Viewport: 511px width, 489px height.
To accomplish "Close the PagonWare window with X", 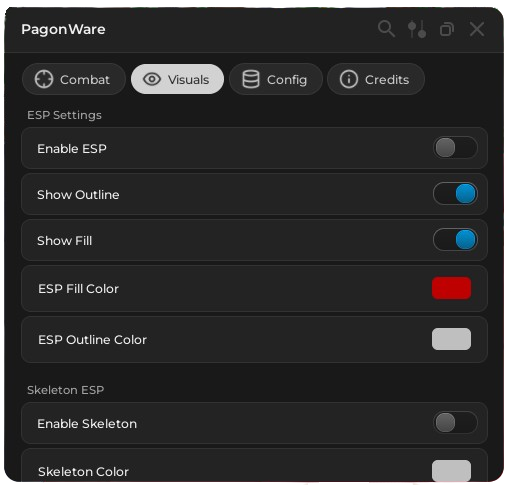I will (477, 29).
